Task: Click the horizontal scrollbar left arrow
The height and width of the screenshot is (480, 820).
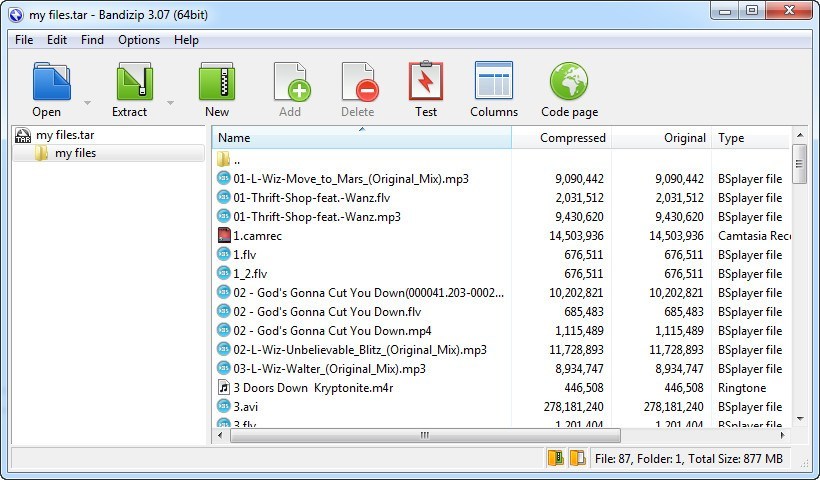Action: click(220, 435)
